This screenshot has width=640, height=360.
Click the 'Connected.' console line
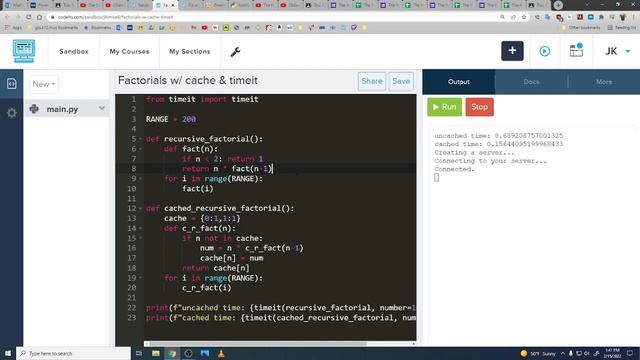(x=454, y=169)
